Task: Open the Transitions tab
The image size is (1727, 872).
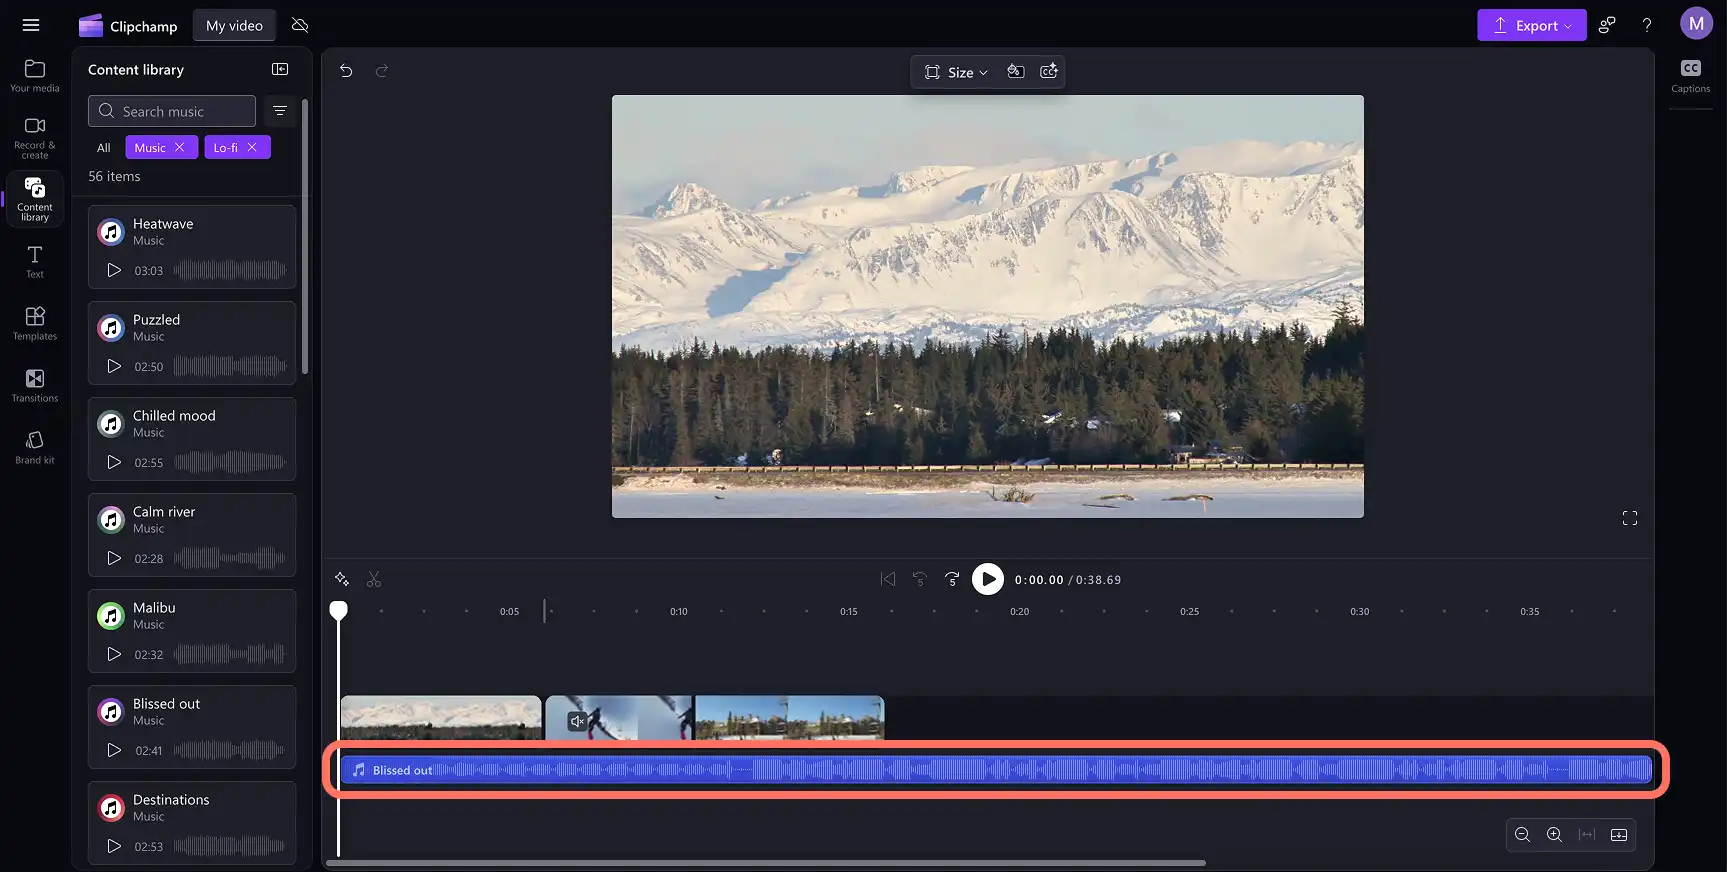Action: 35,386
